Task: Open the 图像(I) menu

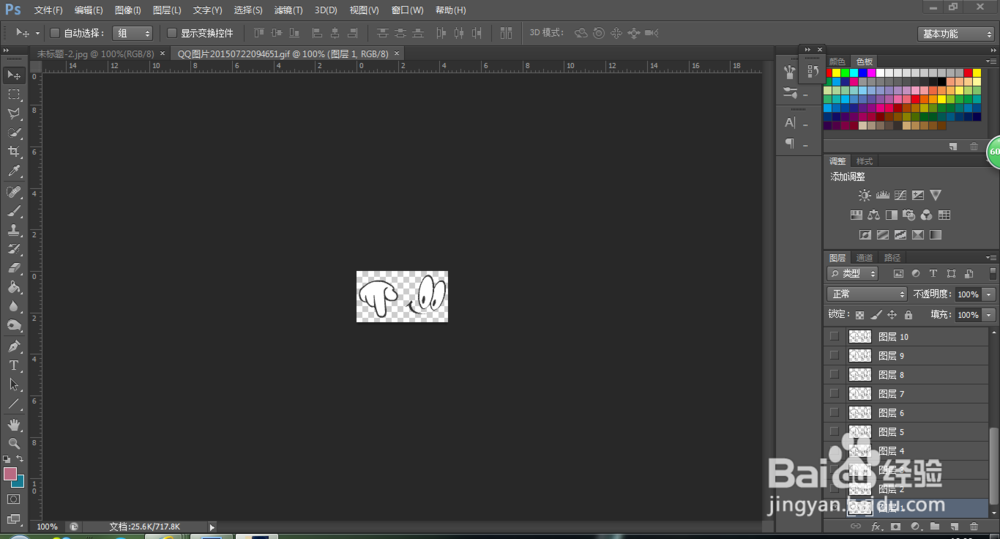Action: pos(128,10)
